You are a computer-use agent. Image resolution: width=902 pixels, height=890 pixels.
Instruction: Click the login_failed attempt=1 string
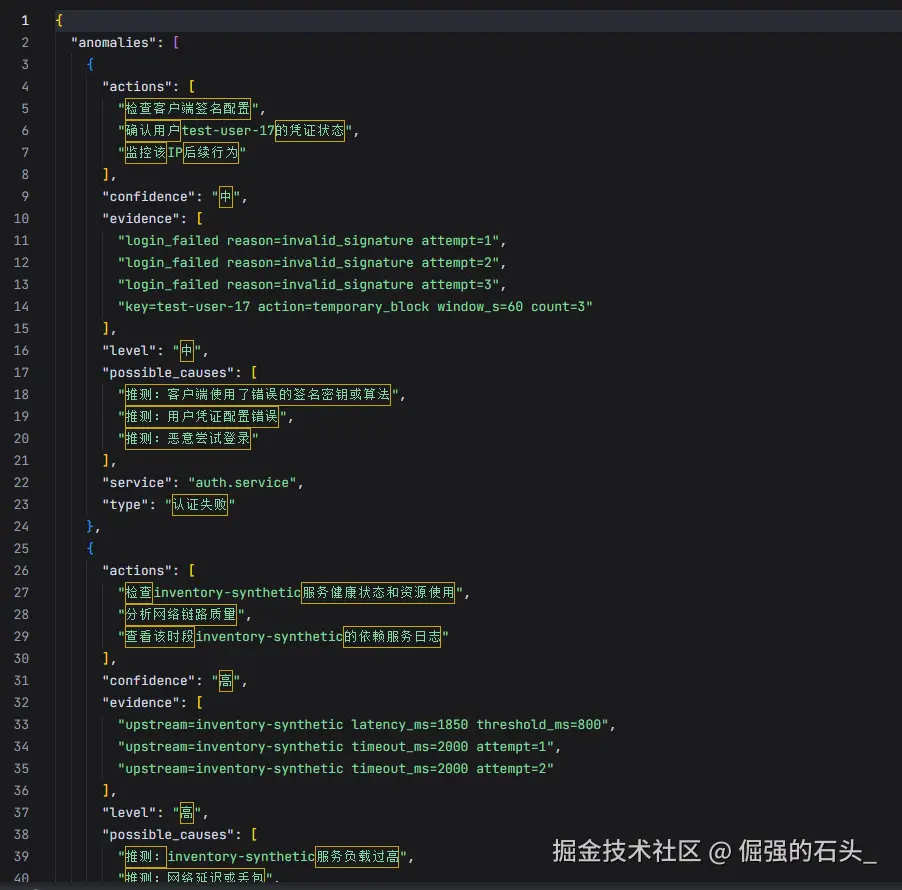[x=308, y=241]
